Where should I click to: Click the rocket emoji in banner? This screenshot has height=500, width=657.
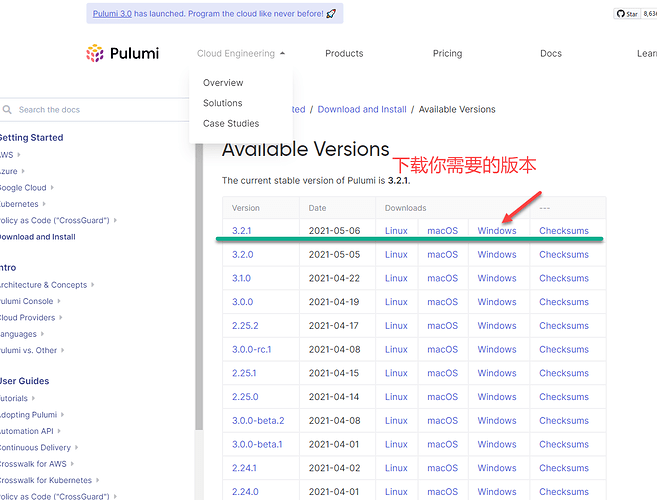(331, 14)
